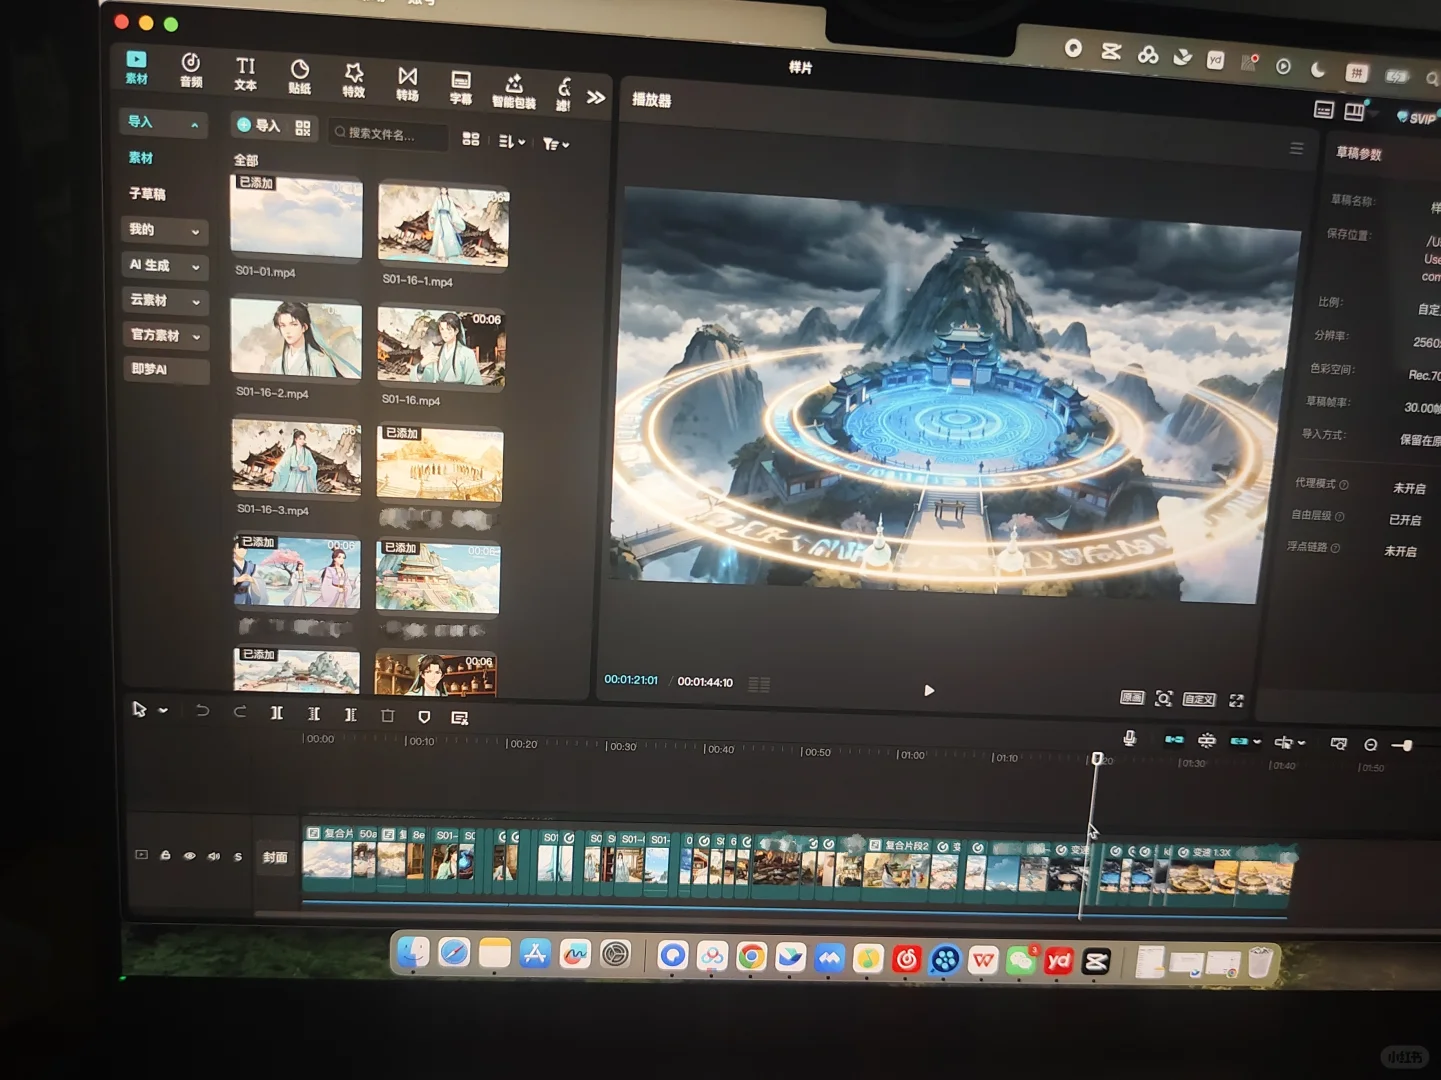
Task: Click the 原画 original quality button
Action: click(1132, 698)
